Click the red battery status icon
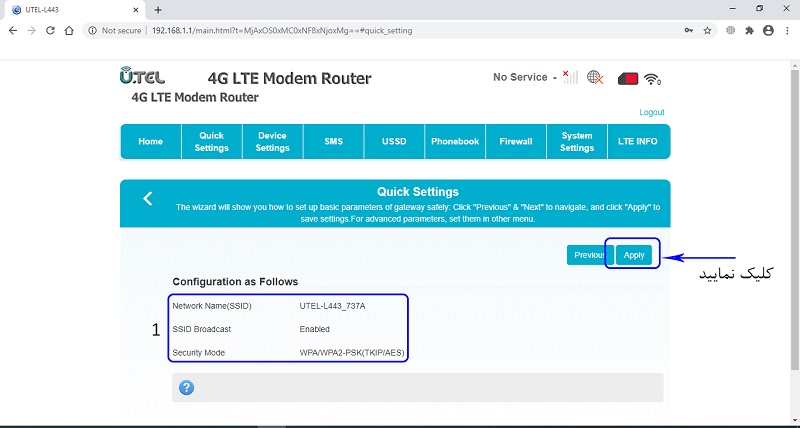This screenshot has height=428, width=800. point(628,79)
